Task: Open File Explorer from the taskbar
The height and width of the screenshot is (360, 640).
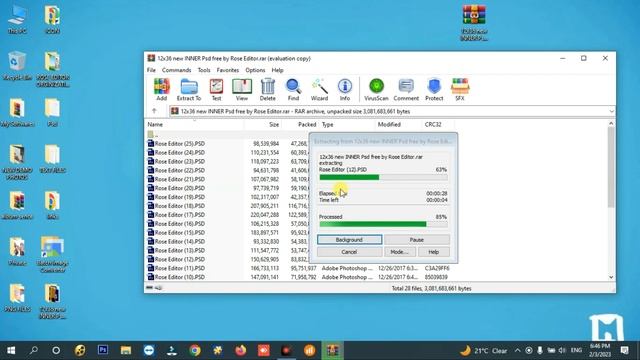Action: (x=126, y=350)
